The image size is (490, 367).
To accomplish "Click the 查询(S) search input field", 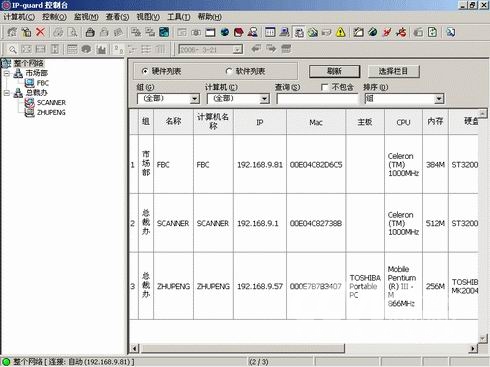I will 317,99.
